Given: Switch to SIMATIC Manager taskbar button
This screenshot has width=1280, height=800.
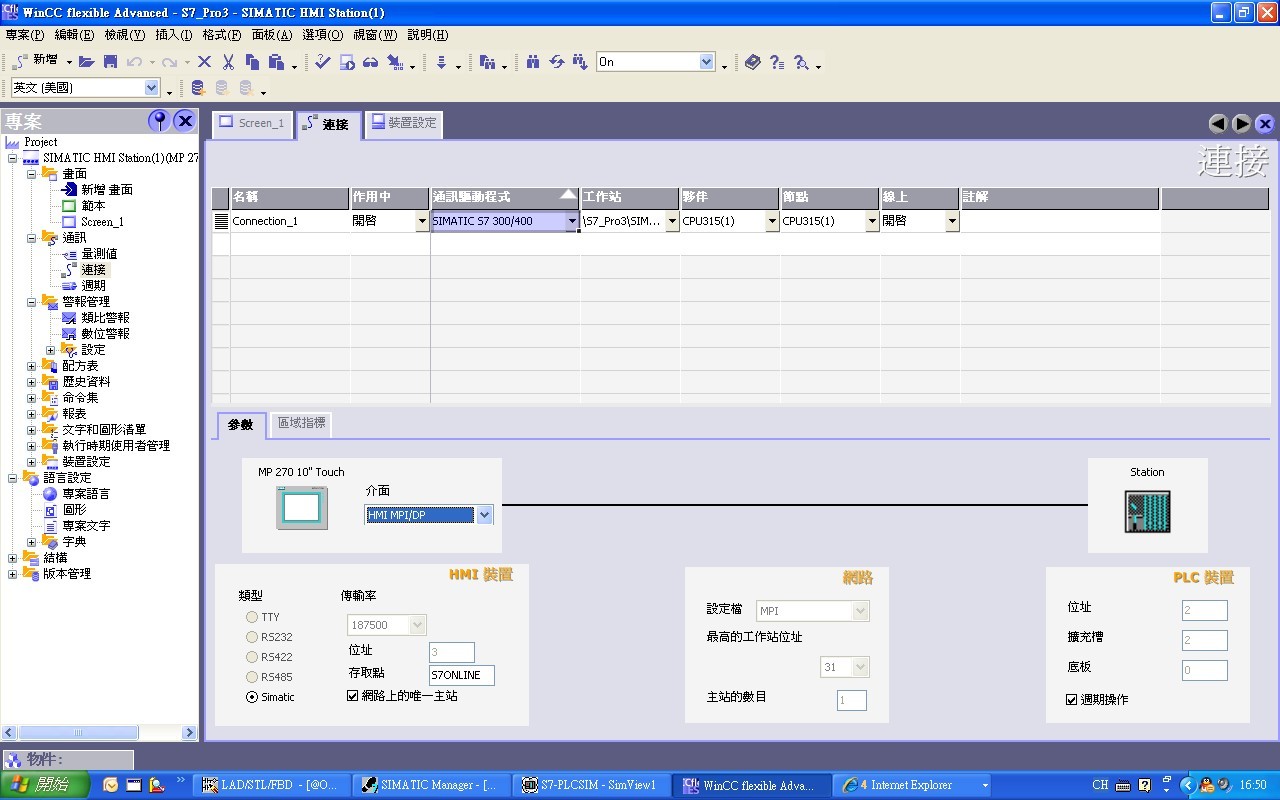Looking at the screenshot, I should 430,785.
